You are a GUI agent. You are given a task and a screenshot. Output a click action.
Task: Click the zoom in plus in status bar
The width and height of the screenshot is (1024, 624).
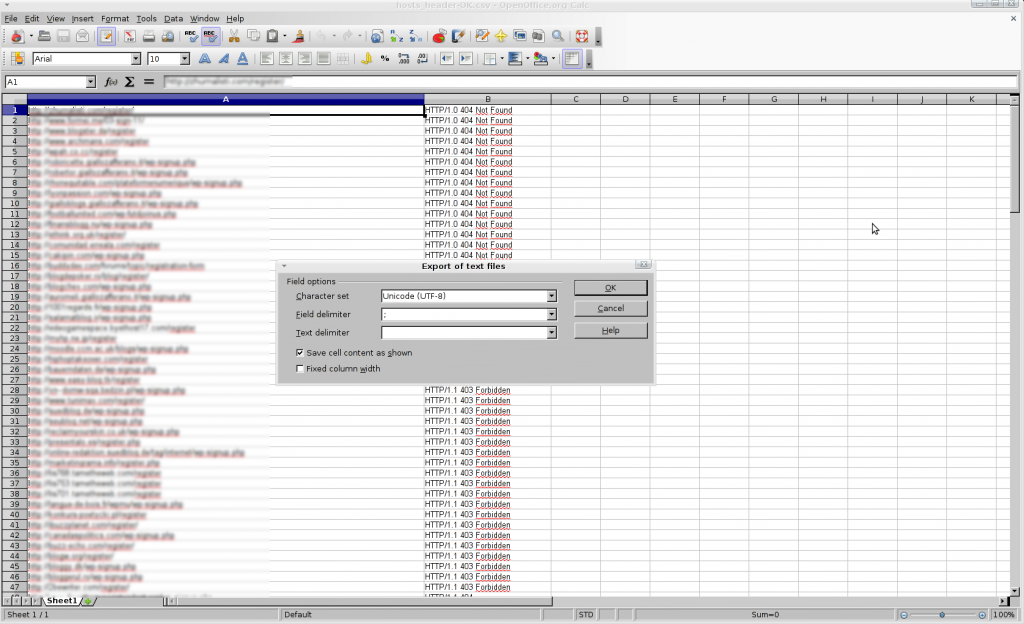click(982, 615)
